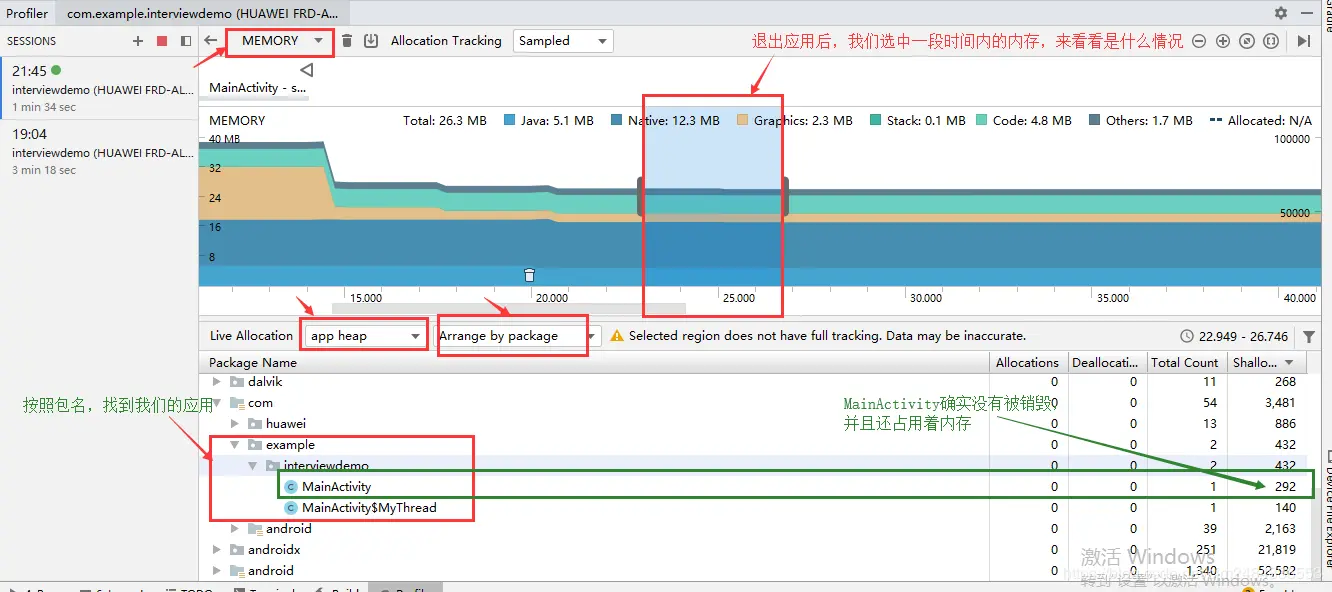The width and height of the screenshot is (1332, 592).
Task: Collapse the Sessions panel
Action: point(186,41)
